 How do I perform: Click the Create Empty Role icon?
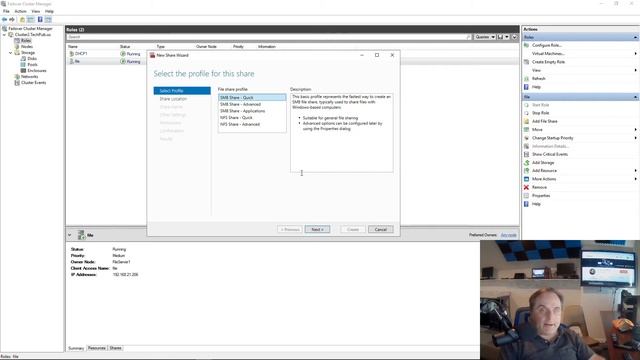pos(527,62)
